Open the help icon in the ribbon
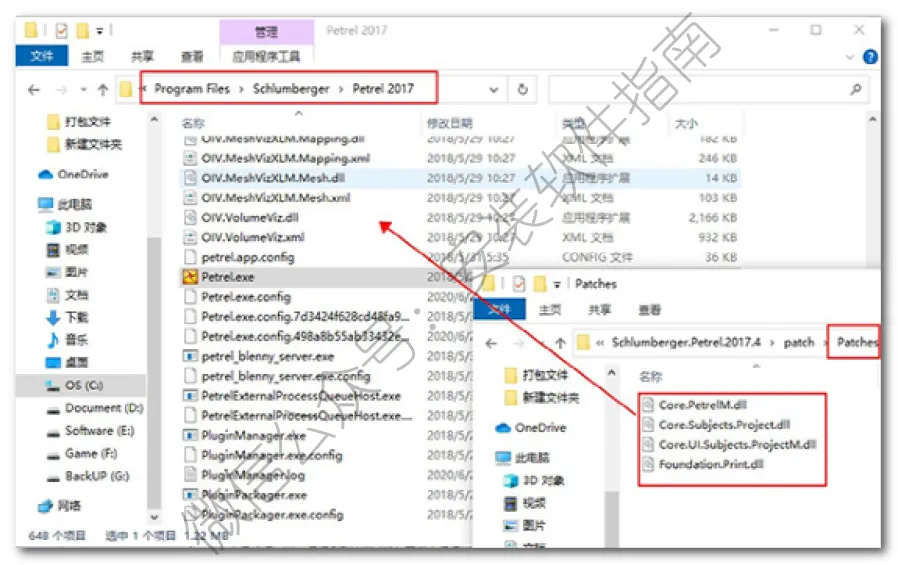The image size is (898, 565). [870, 57]
